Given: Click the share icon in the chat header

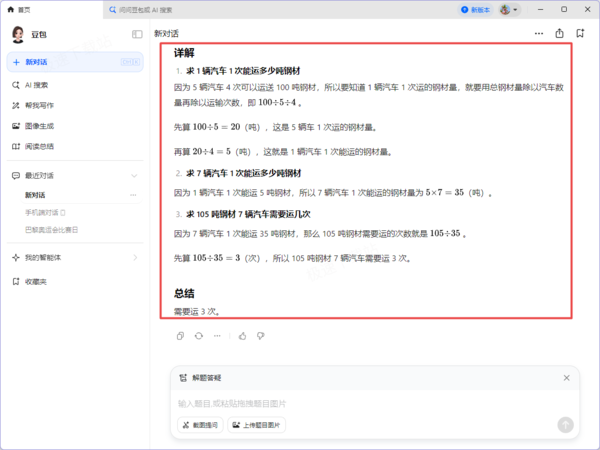Looking at the screenshot, I should click(559, 34).
